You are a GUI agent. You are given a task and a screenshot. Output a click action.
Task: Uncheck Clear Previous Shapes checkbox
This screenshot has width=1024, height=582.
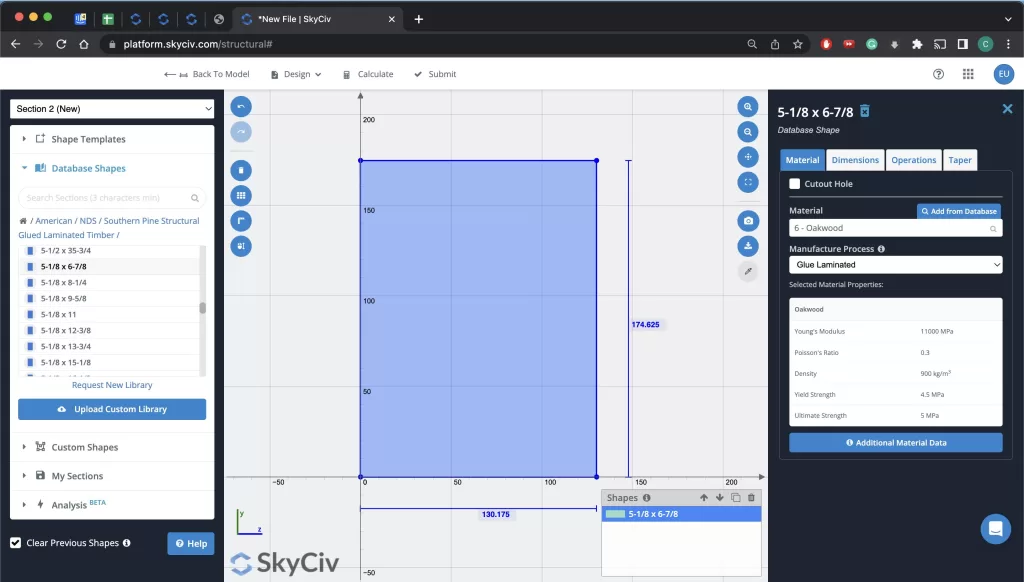pos(16,543)
